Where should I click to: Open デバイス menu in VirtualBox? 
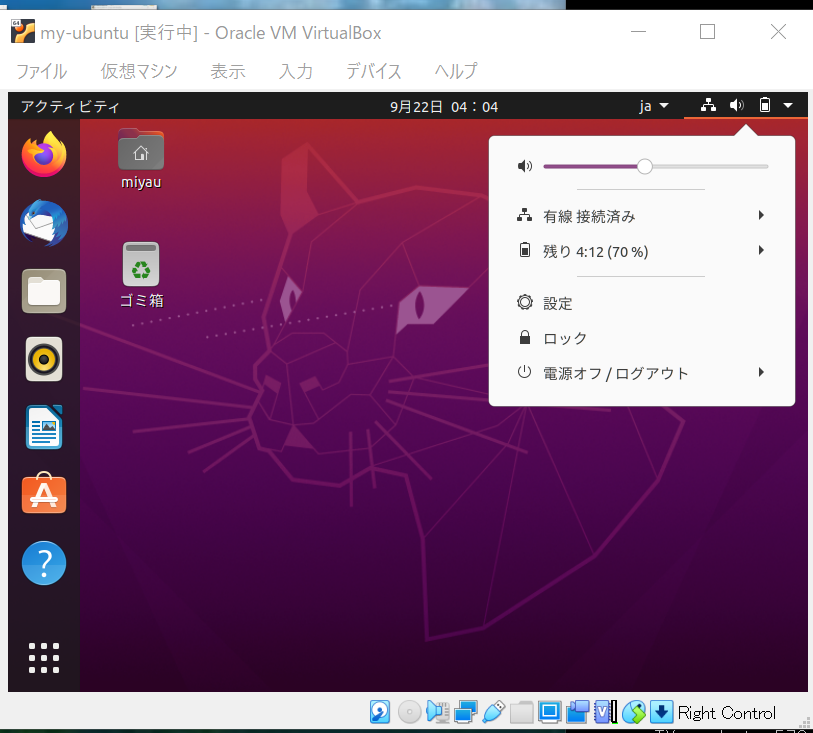373,71
